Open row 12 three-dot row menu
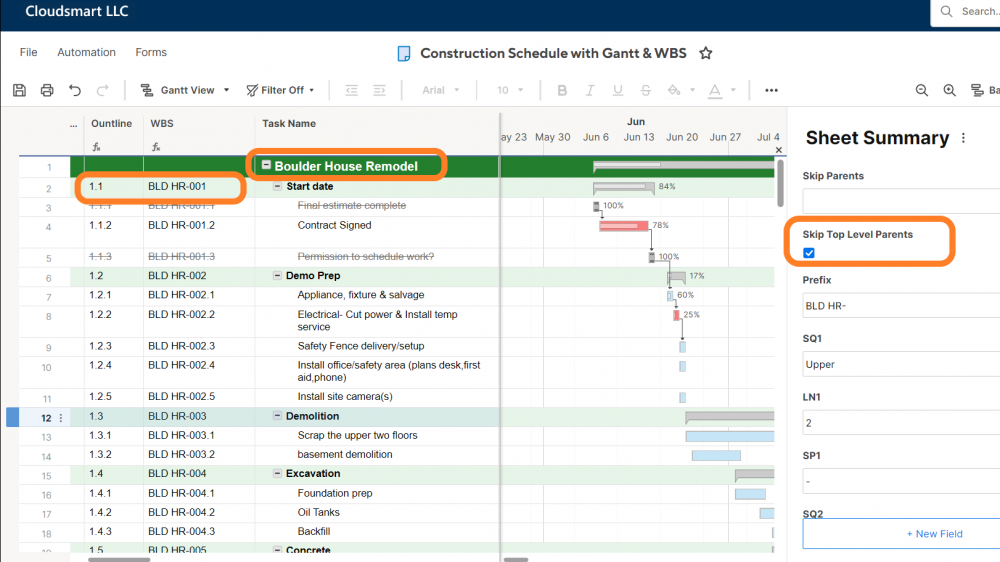The image size is (1000, 562). click(x=61, y=418)
